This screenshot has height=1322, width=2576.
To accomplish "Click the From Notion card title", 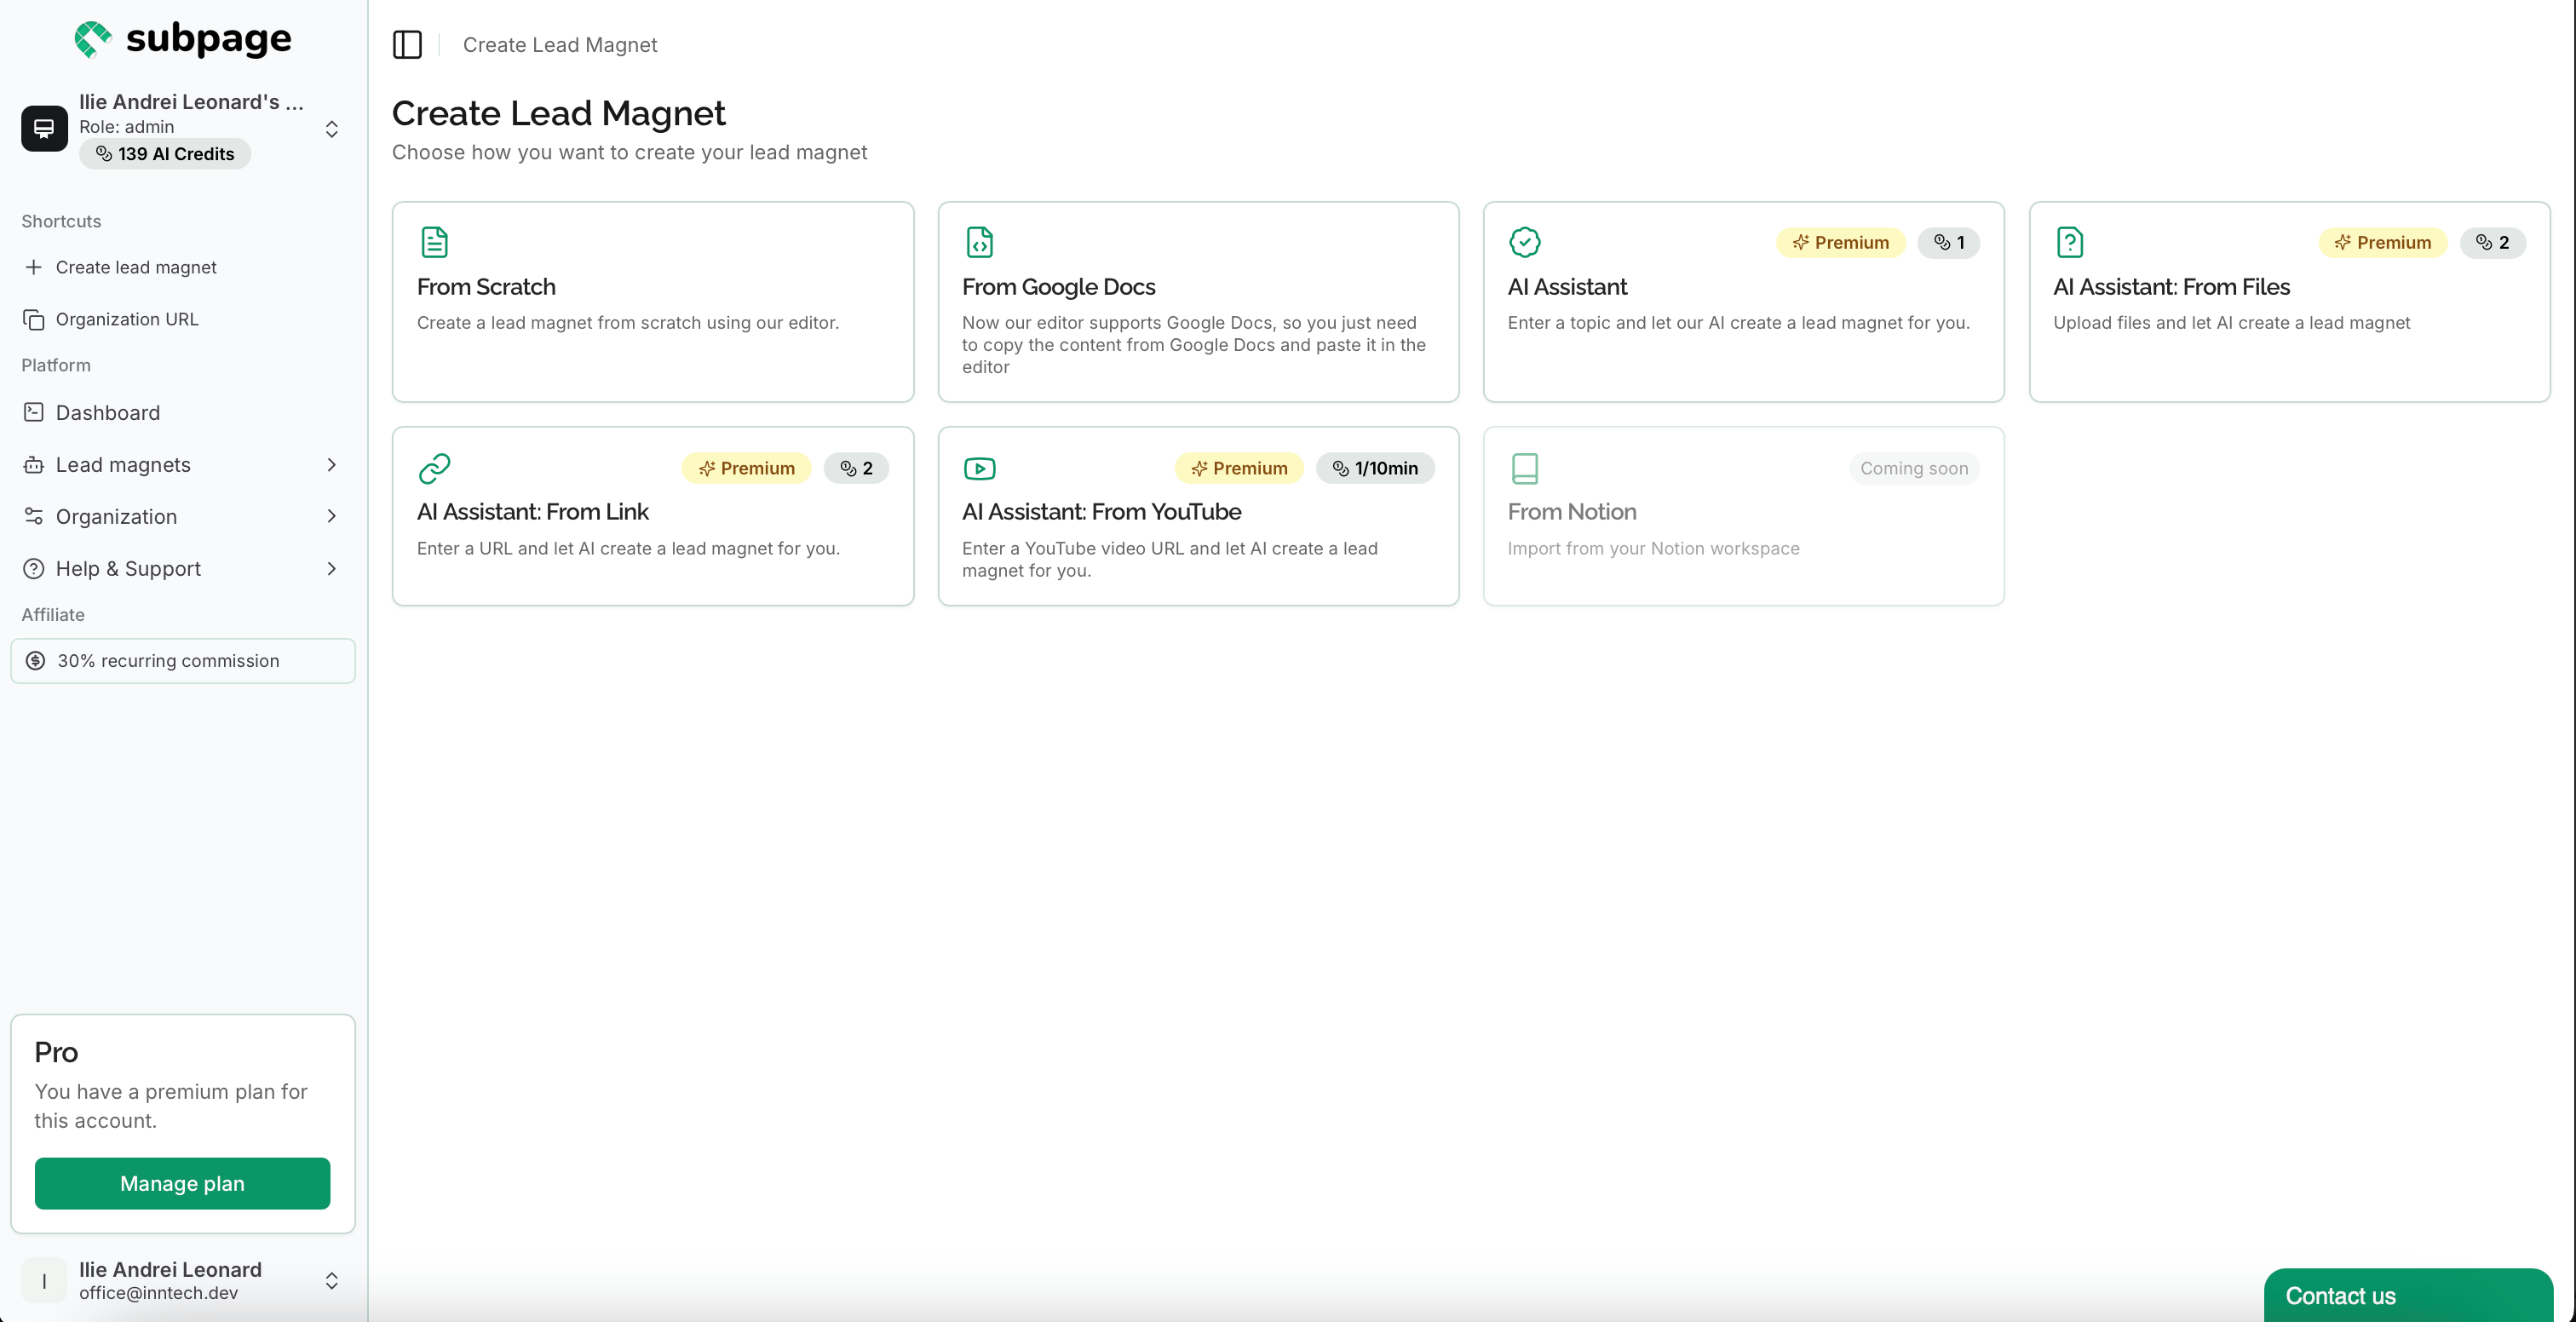I will click(1572, 512).
